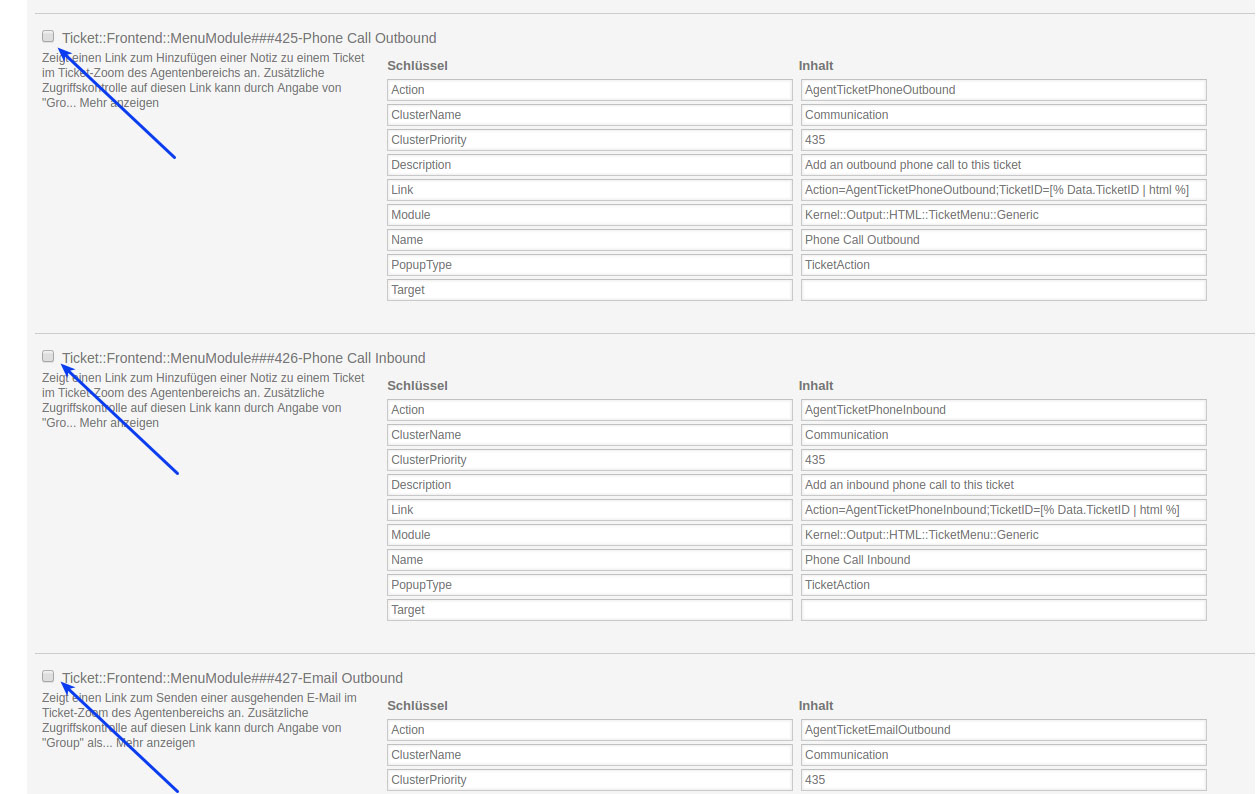Select the 'Phone Call Outbound' Name value field

[x=1003, y=240]
